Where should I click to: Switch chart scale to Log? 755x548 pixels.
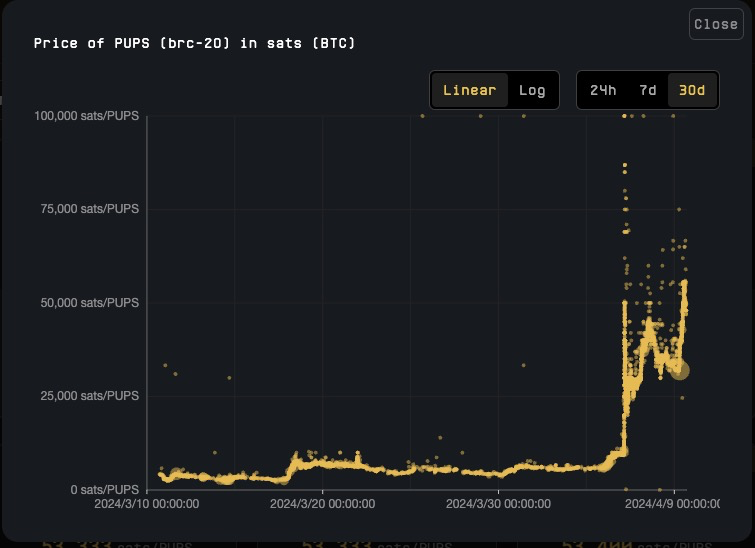pos(532,90)
